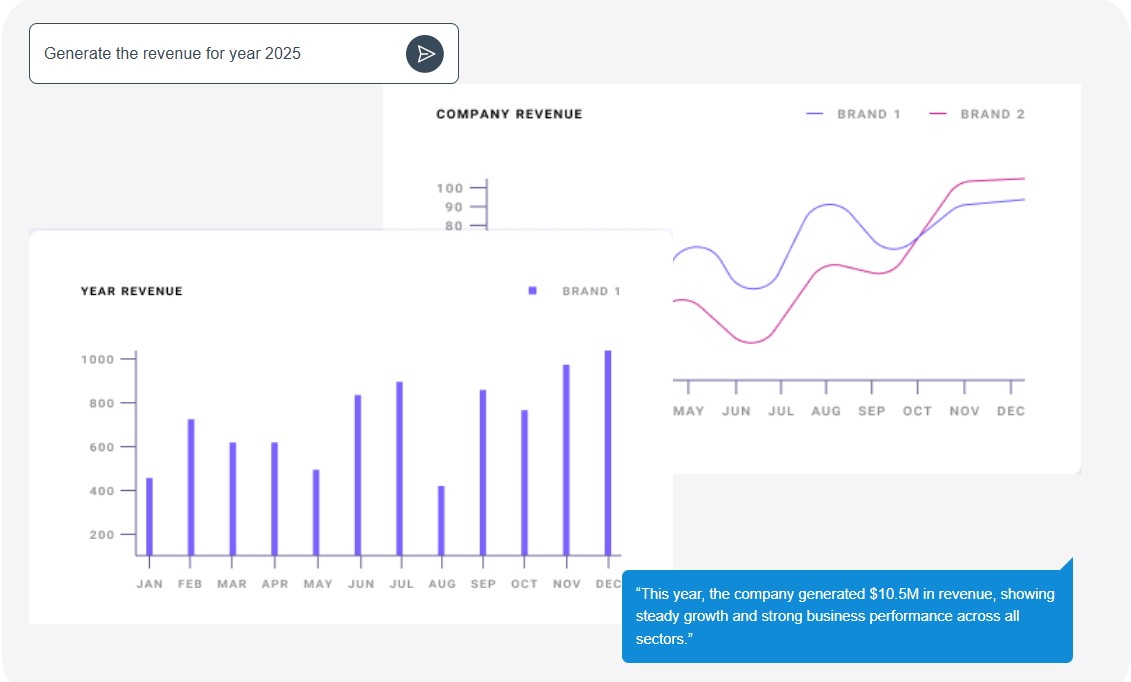Click the pink Brand 2 line near December
1131x682 pixels.
[1010, 179]
